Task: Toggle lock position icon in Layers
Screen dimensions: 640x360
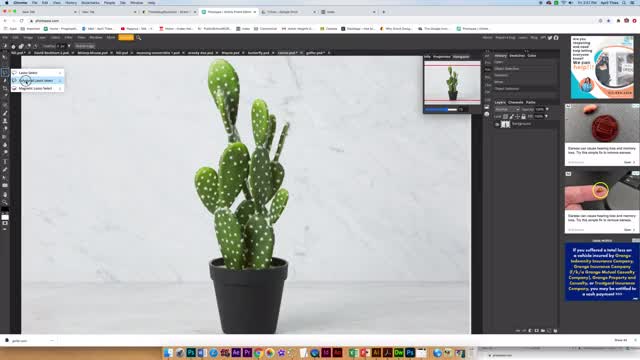Action: click(x=517, y=116)
